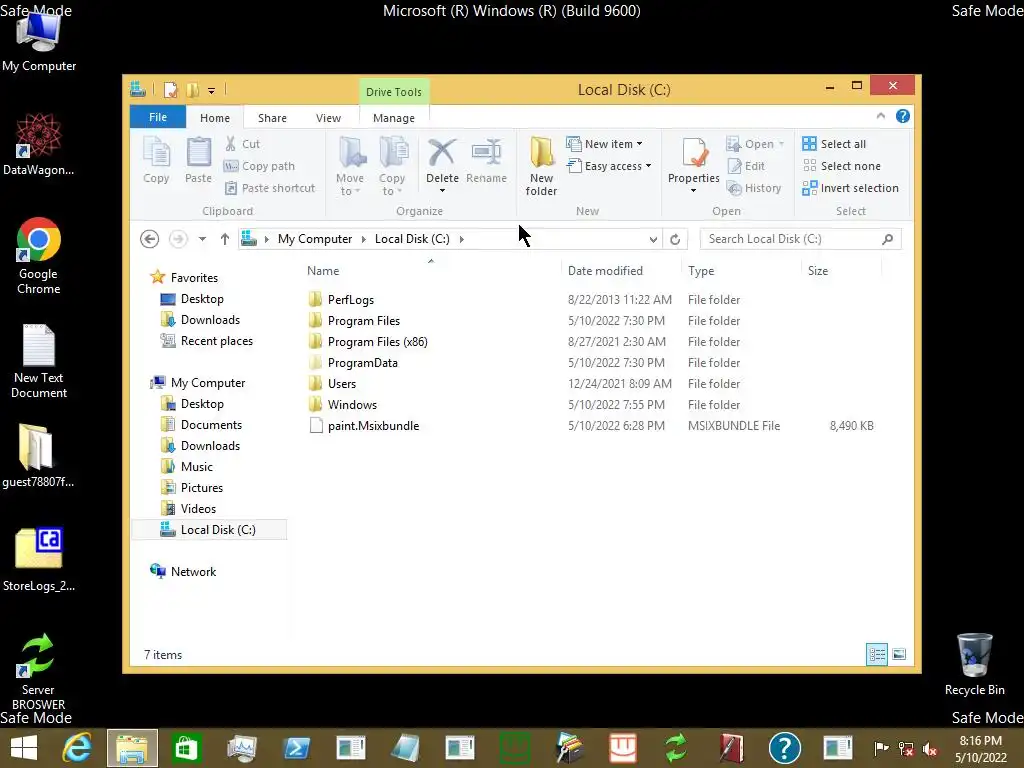Click New folder quick access toolbar icon
Viewport: 1024px width, 768px height.
pyautogui.click(x=192, y=90)
